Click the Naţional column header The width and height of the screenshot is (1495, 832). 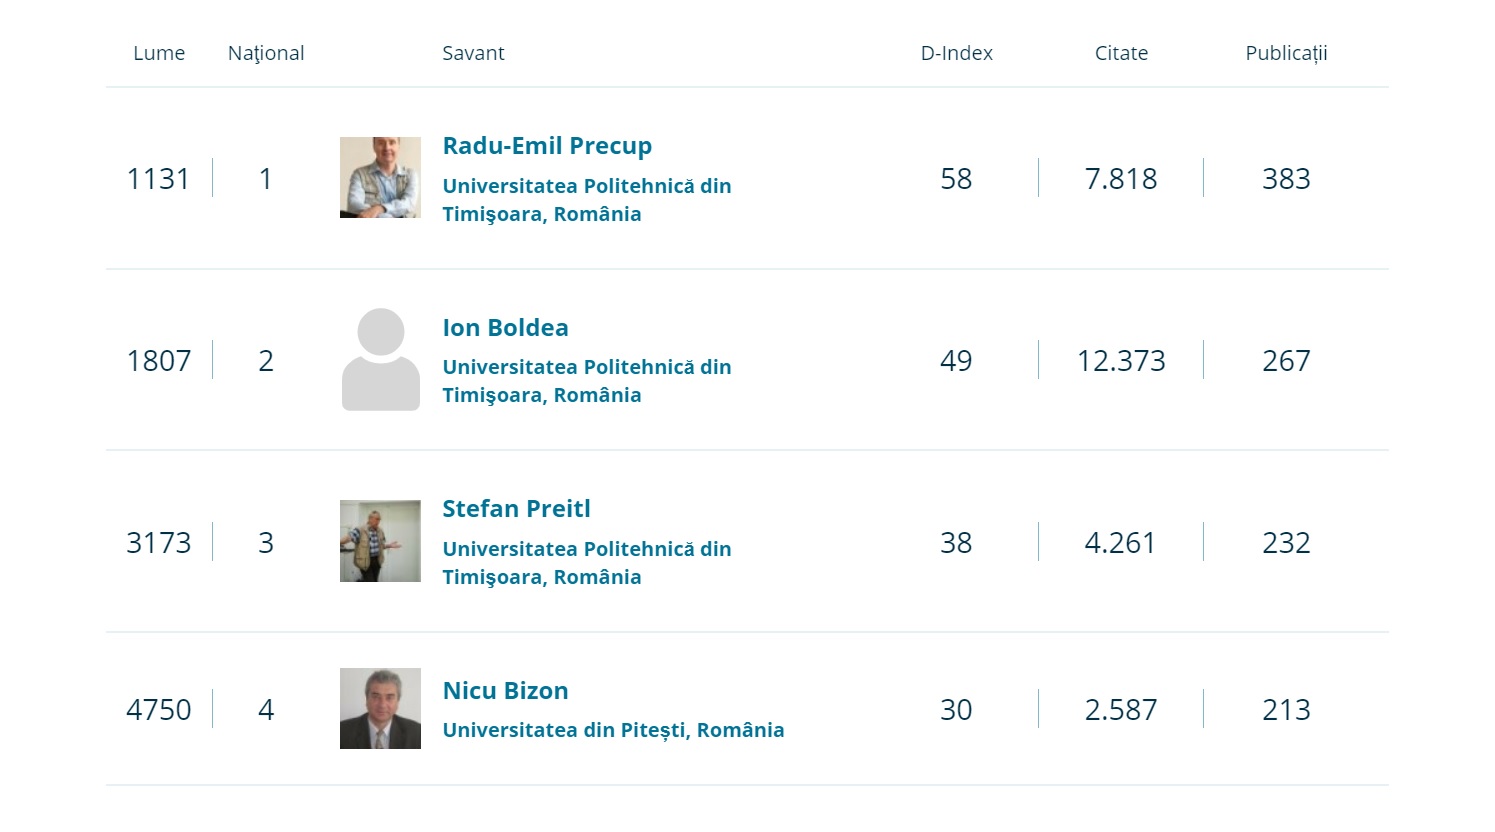pos(266,53)
